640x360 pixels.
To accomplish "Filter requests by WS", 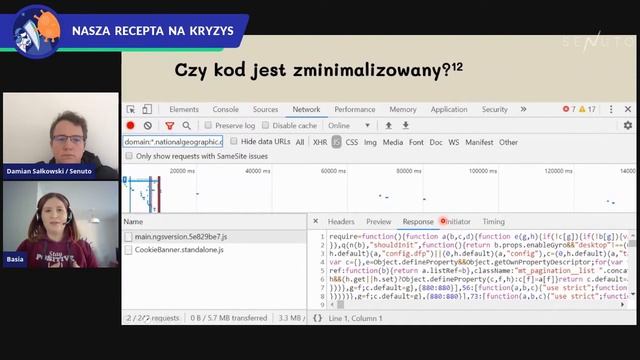I will click(454, 142).
